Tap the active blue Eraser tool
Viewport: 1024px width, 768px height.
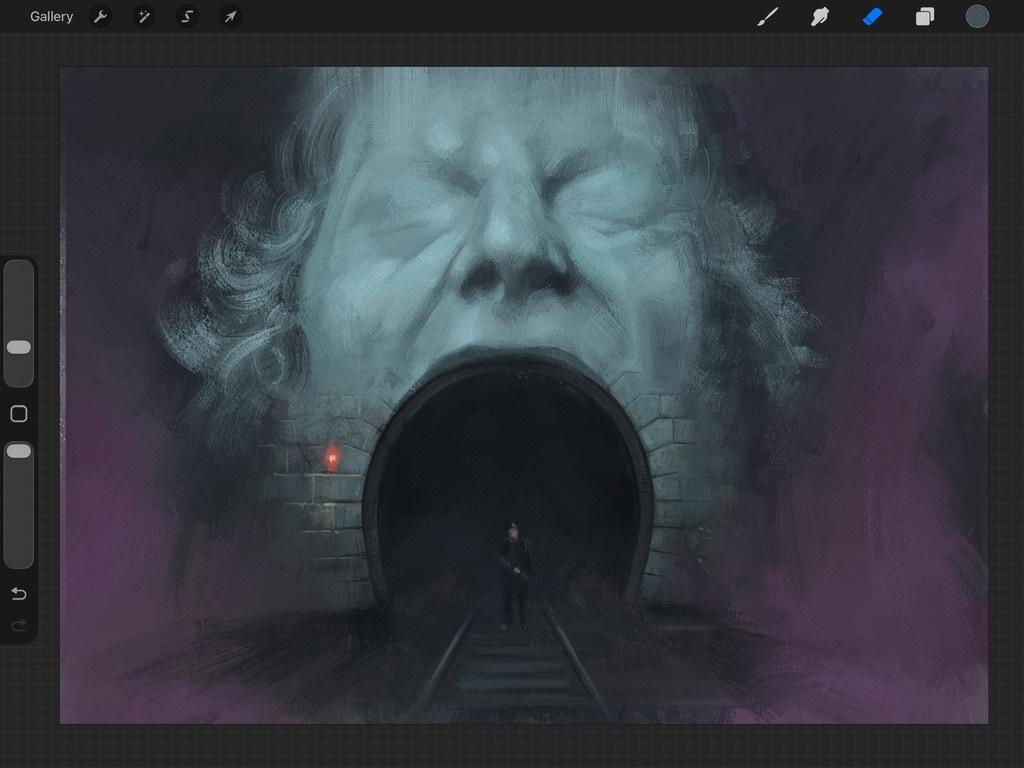(x=872, y=17)
